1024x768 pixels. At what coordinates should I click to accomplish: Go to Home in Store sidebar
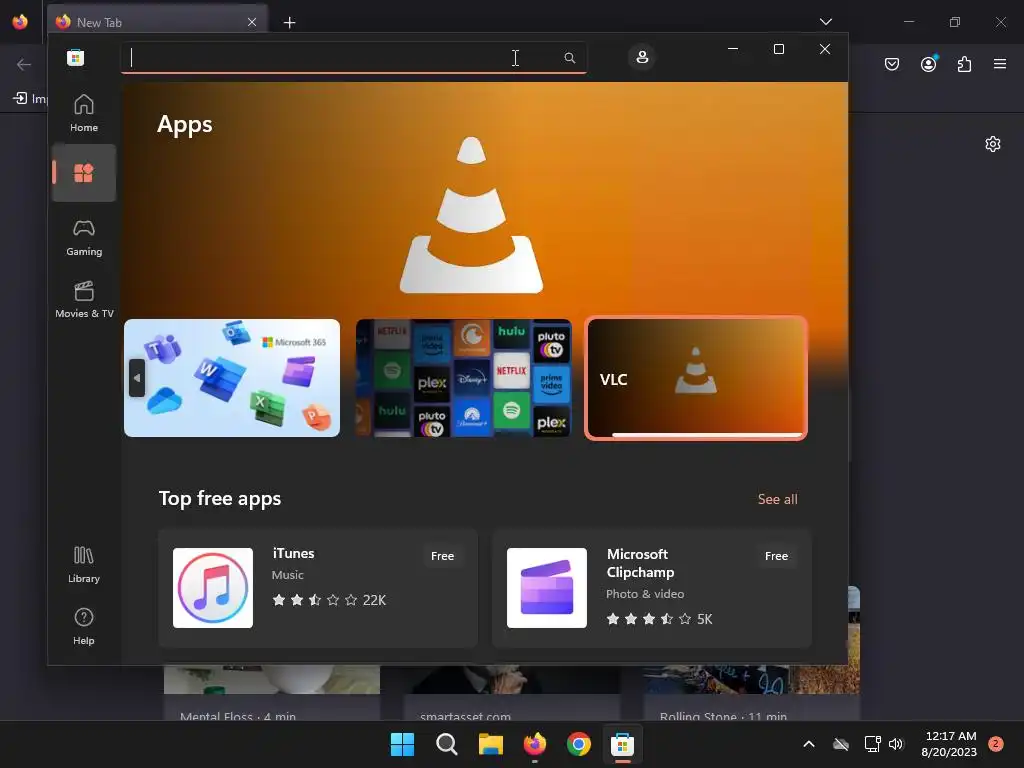(84, 113)
